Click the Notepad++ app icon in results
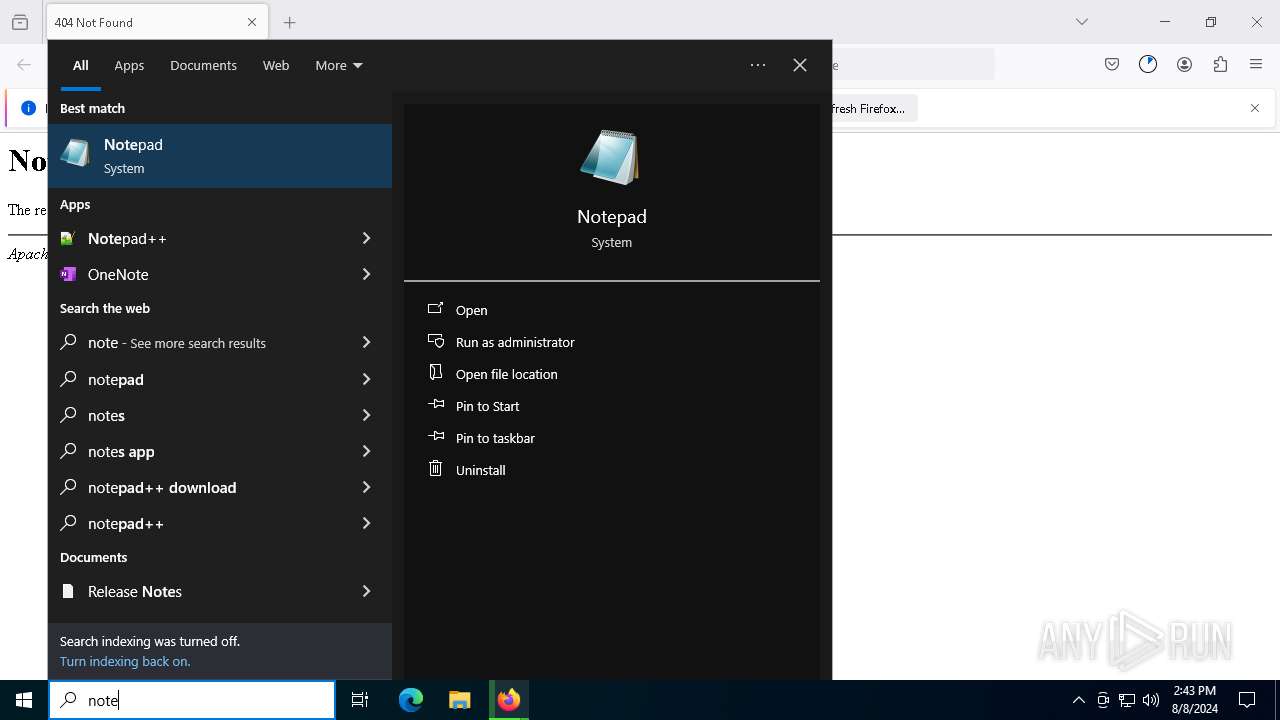The image size is (1280, 720). (x=68, y=238)
